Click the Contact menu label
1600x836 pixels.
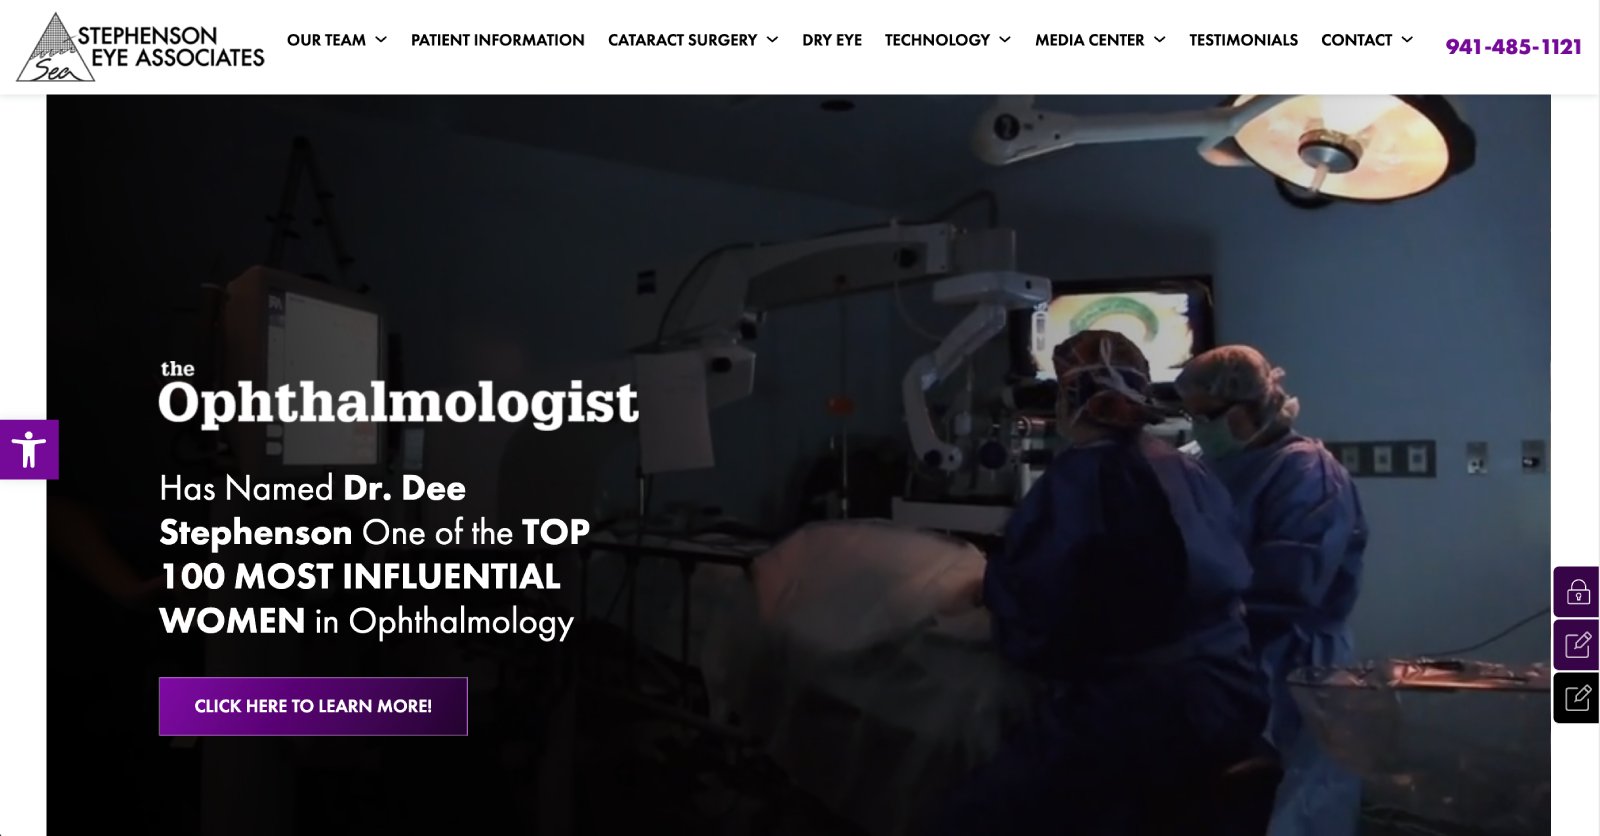tap(1356, 40)
